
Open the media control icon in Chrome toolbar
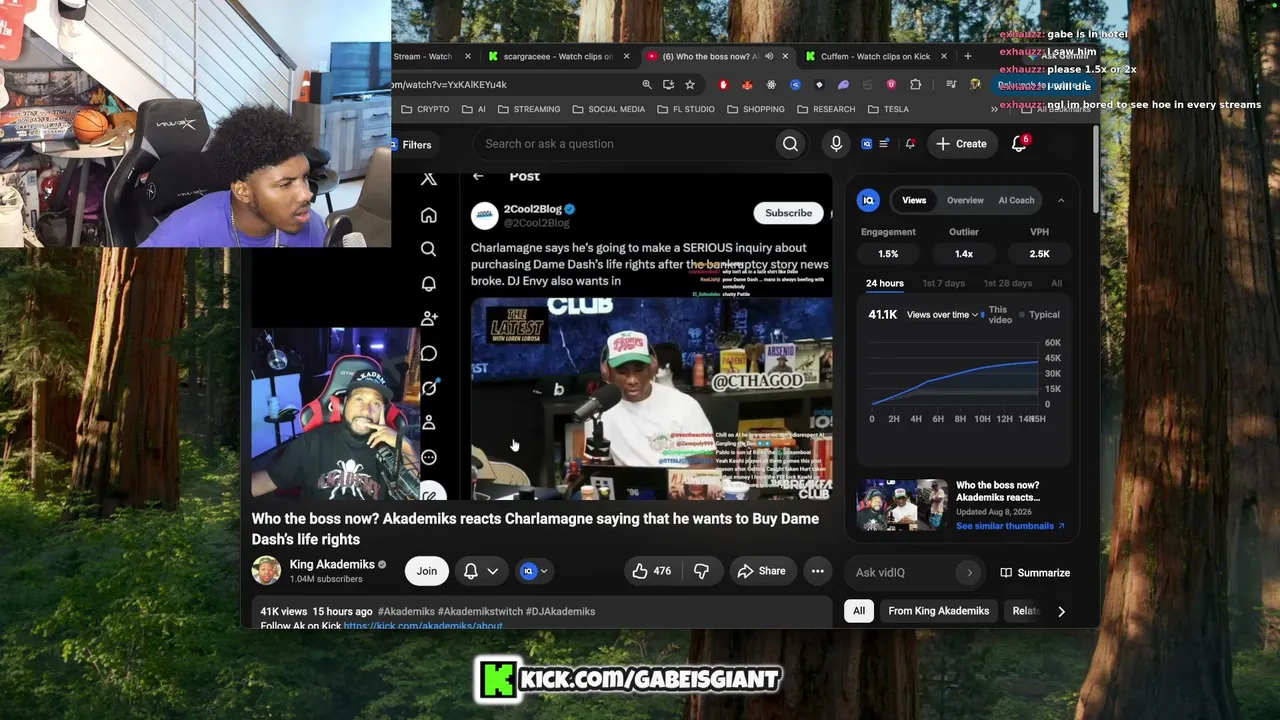pyautogui.click(x=951, y=85)
